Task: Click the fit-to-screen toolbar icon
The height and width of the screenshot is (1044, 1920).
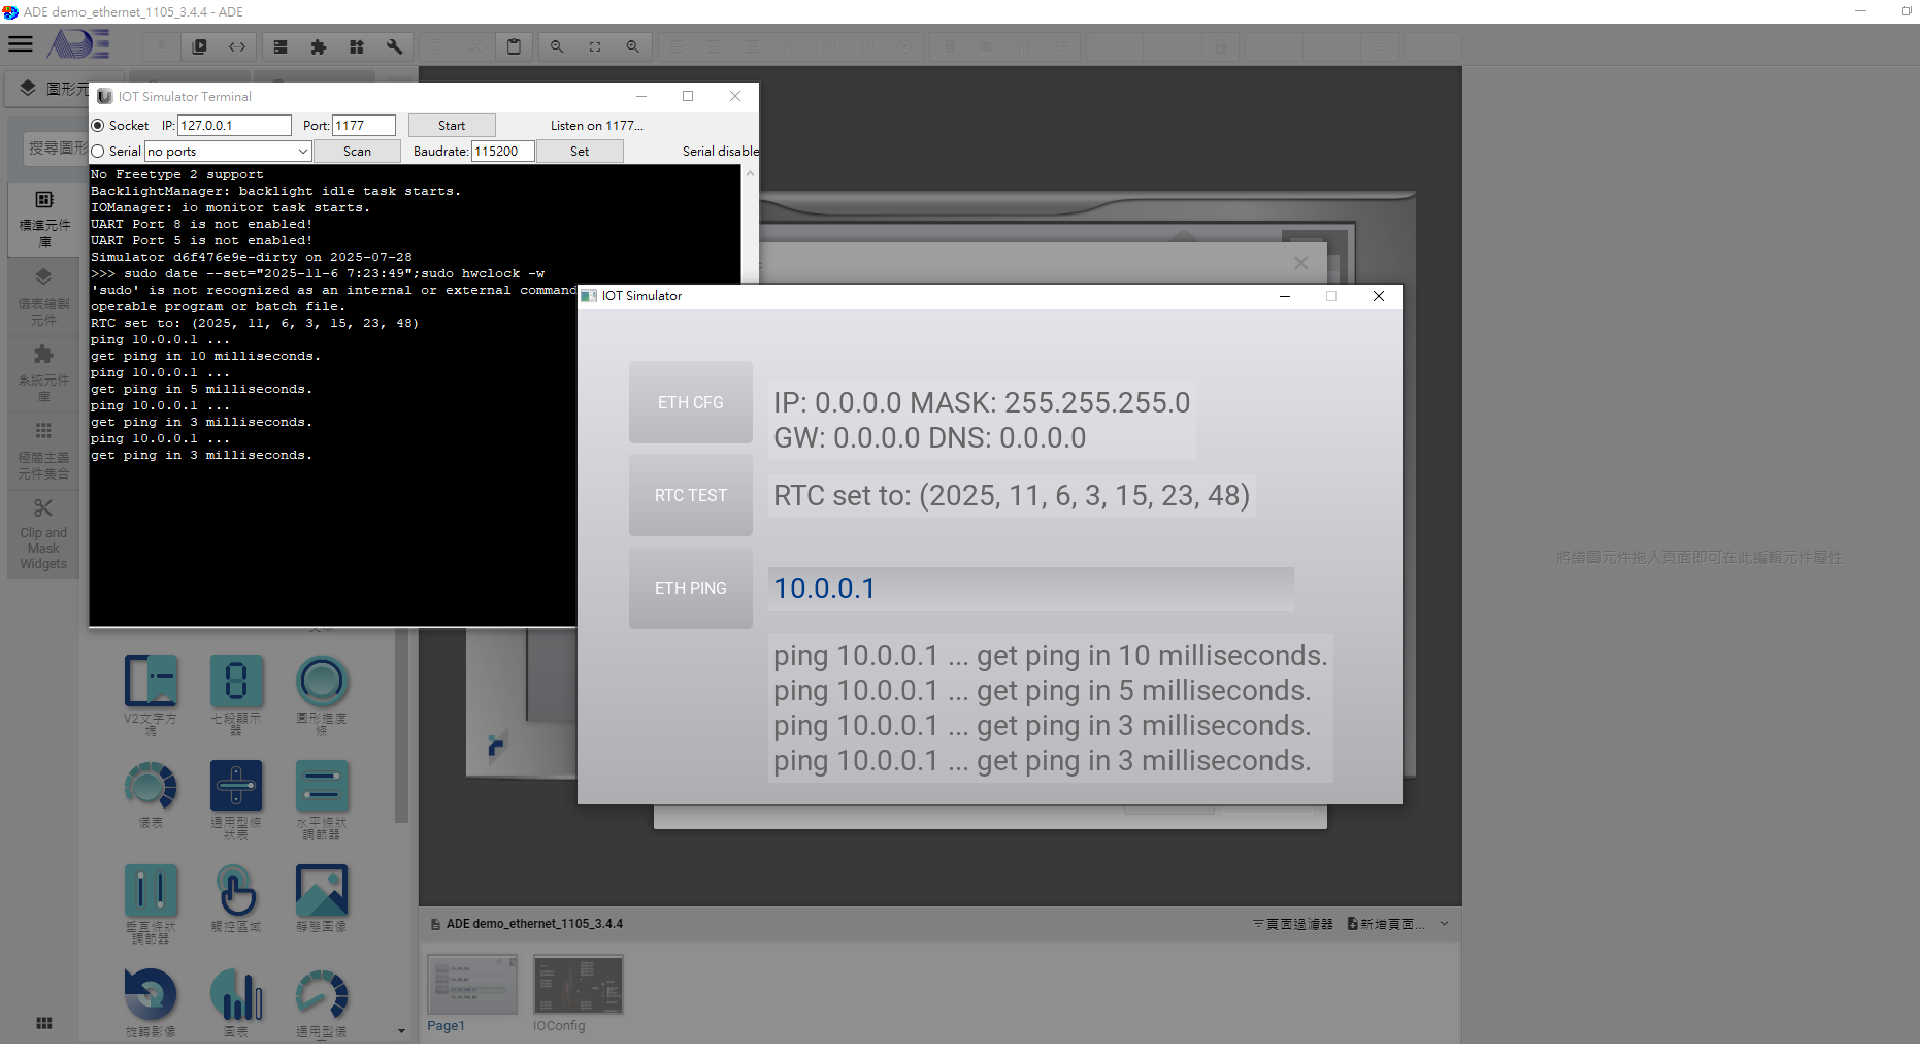Action: point(595,47)
